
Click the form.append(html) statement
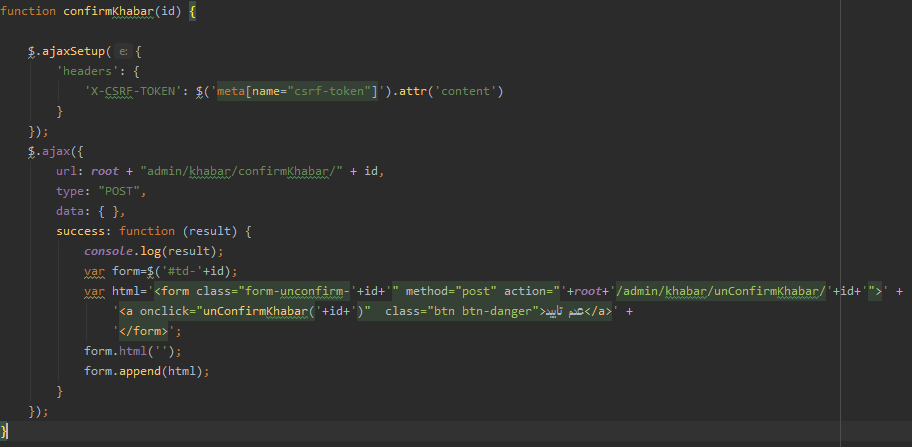(x=147, y=371)
